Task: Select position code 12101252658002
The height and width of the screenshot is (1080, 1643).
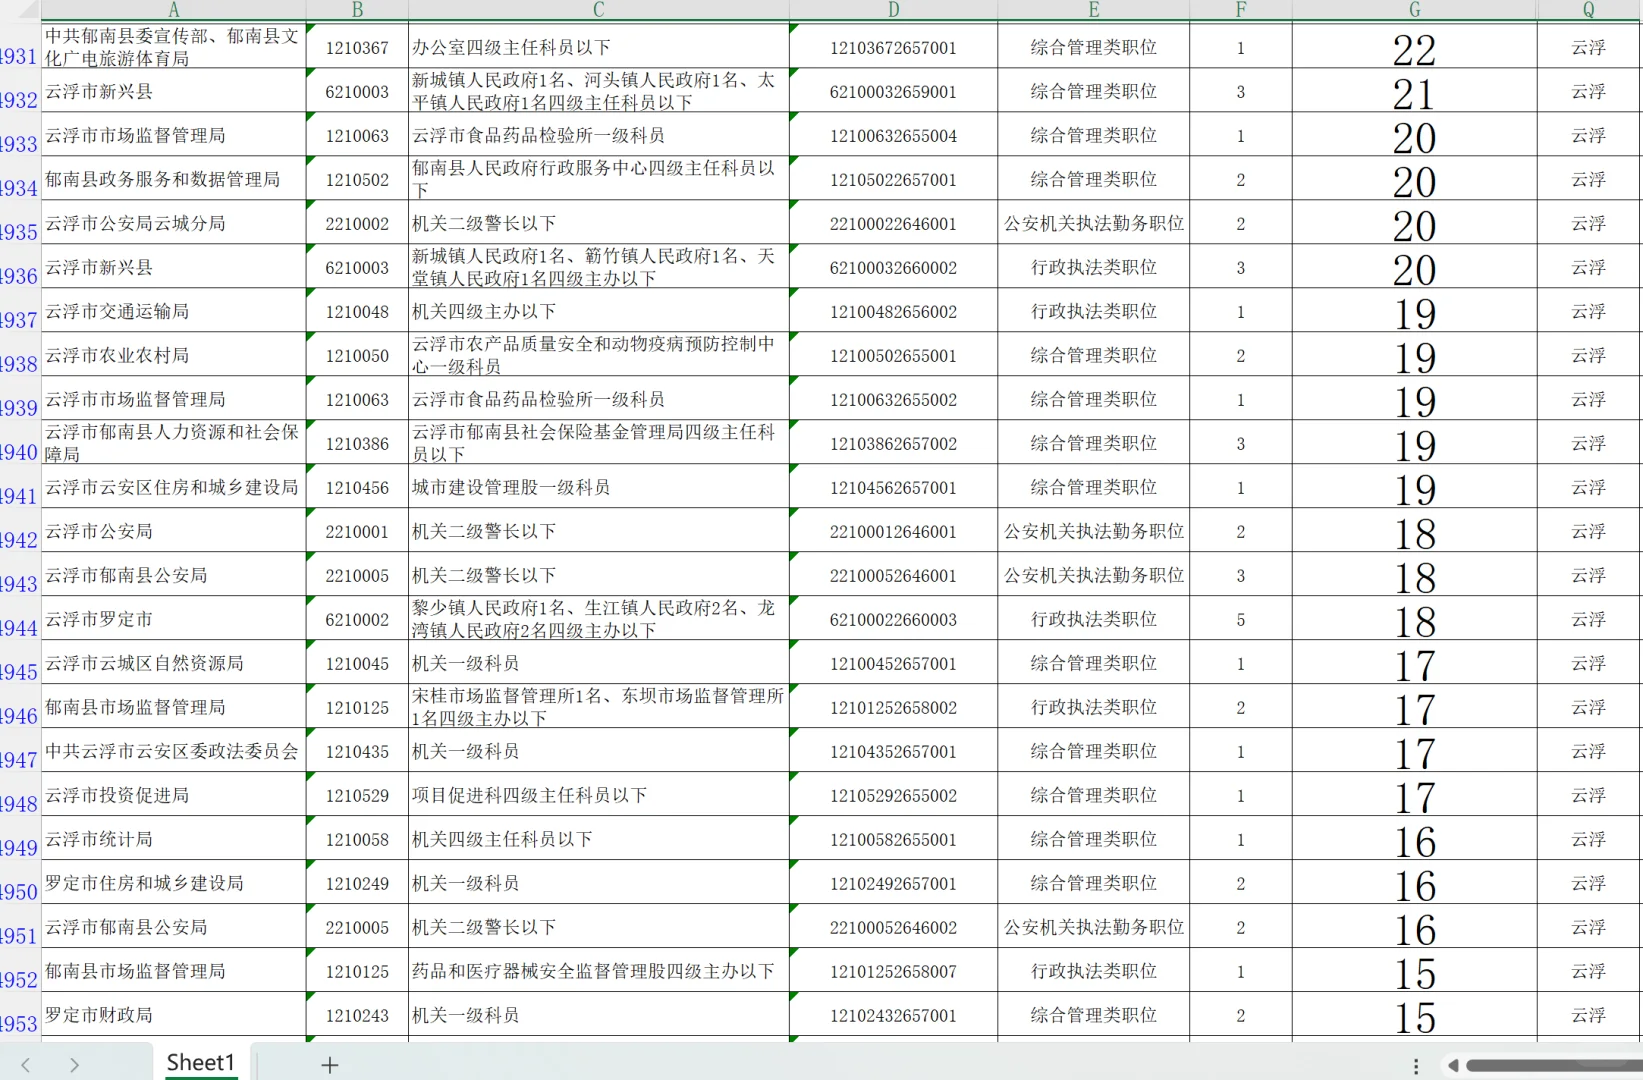Action: click(x=893, y=707)
